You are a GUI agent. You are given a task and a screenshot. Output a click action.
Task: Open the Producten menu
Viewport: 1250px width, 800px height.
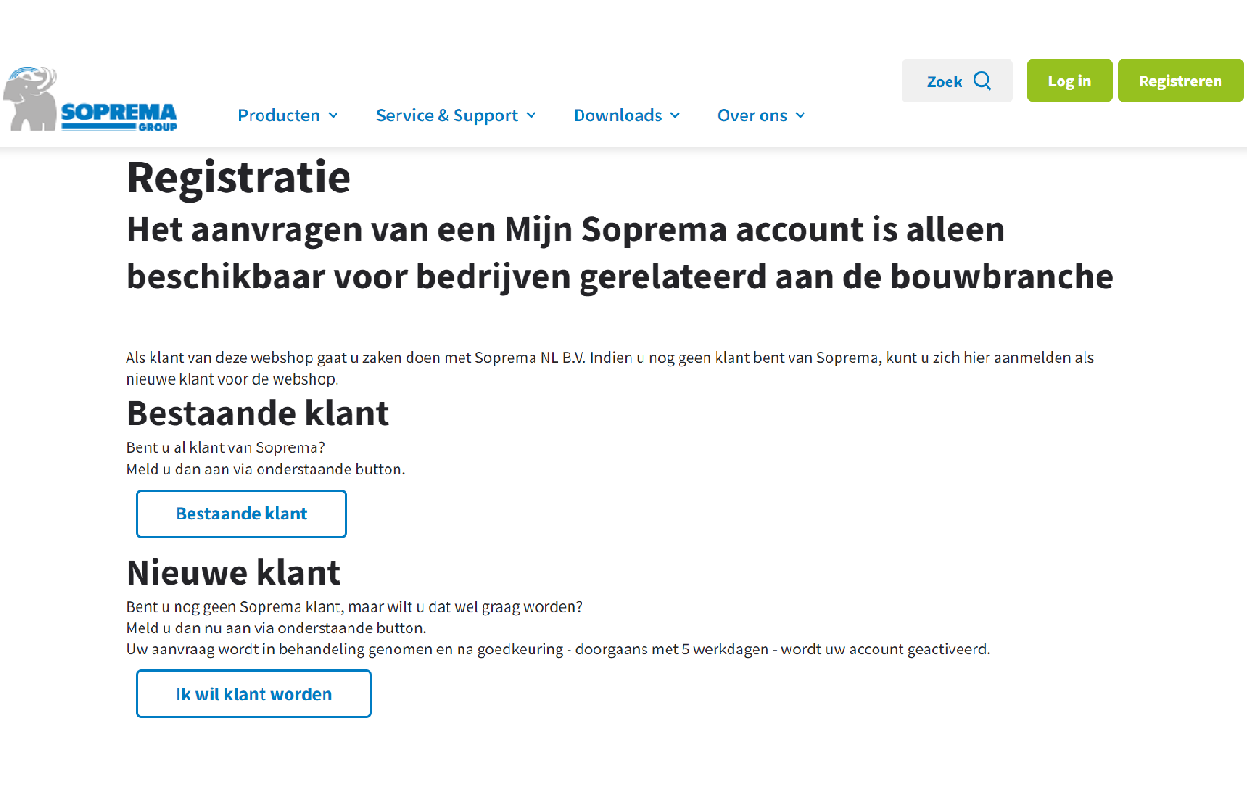point(288,115)
